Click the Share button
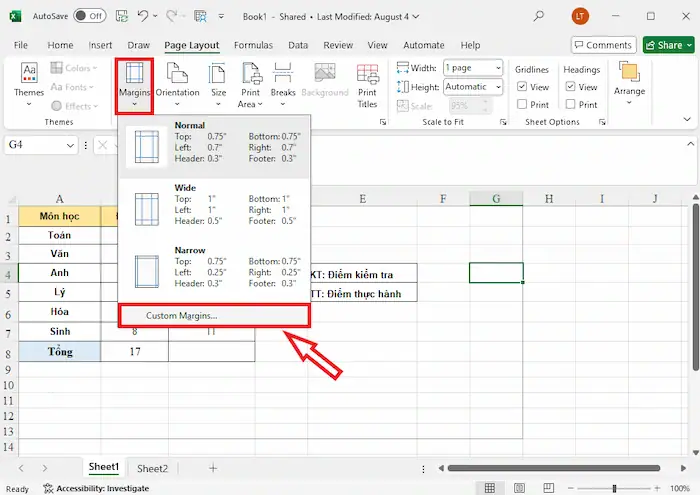Screen dimensions: 700x495 coord(669,45)
